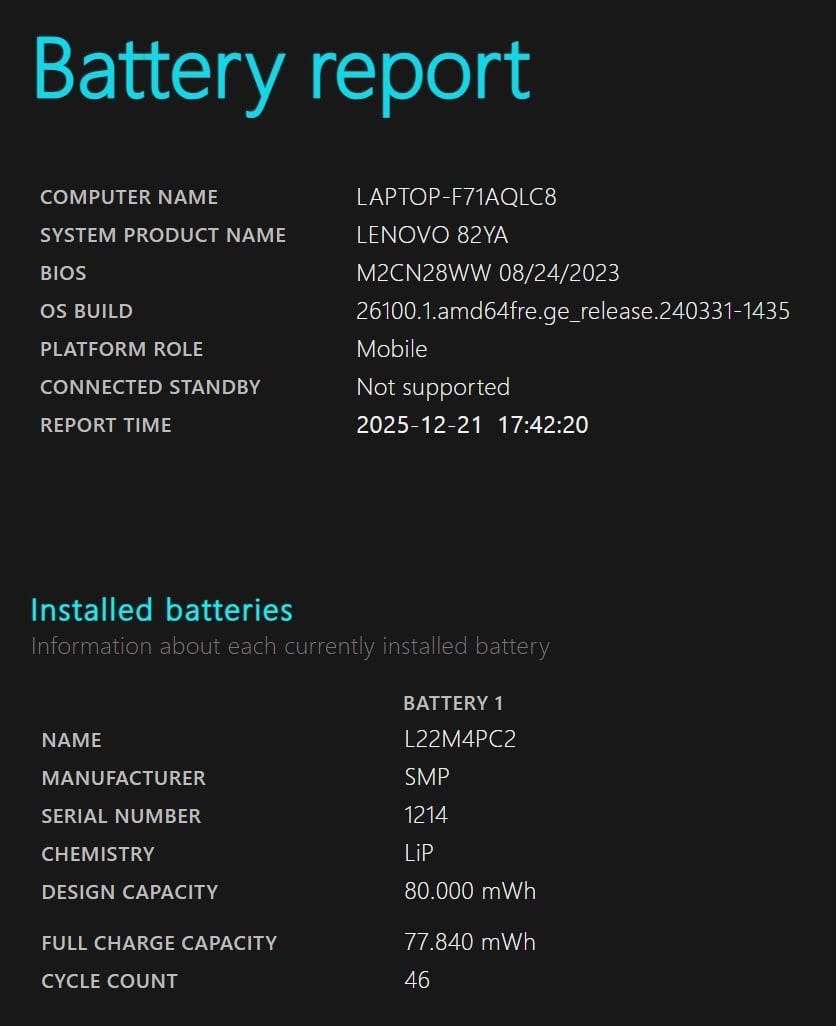
Task: Click the cycle count value 46
Action: 417,980
